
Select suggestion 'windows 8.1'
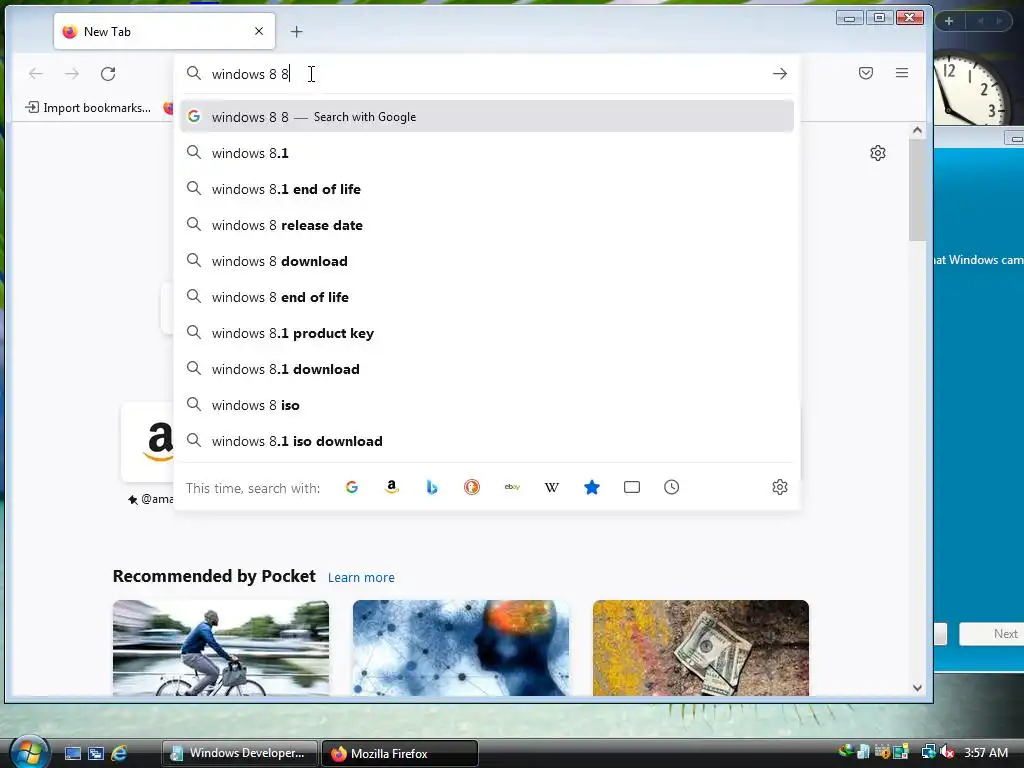click(487, 153)
